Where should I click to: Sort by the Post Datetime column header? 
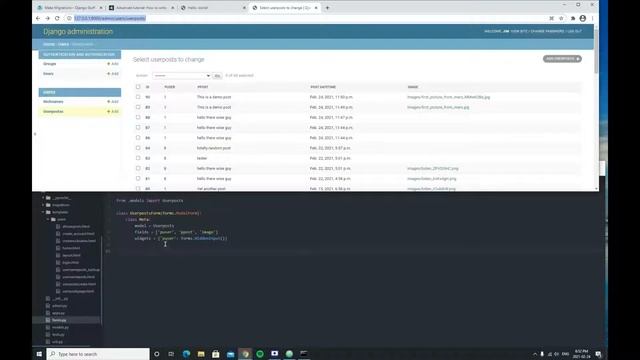tap(323, 87)
